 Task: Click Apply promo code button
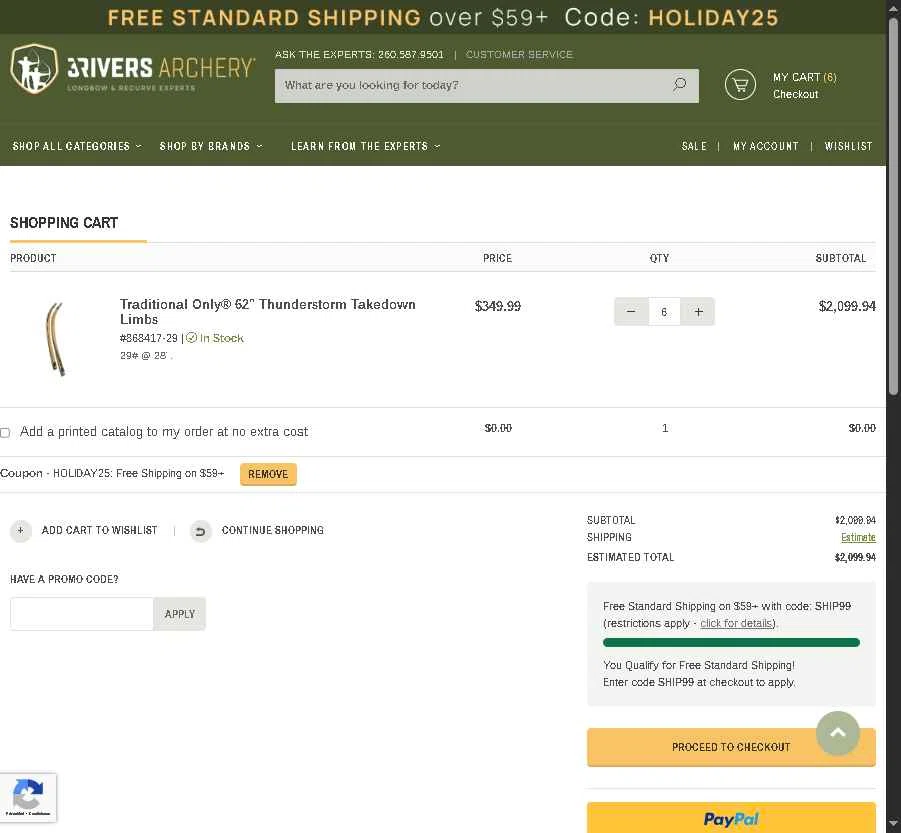pyautogui.click(x=179, y=614)
